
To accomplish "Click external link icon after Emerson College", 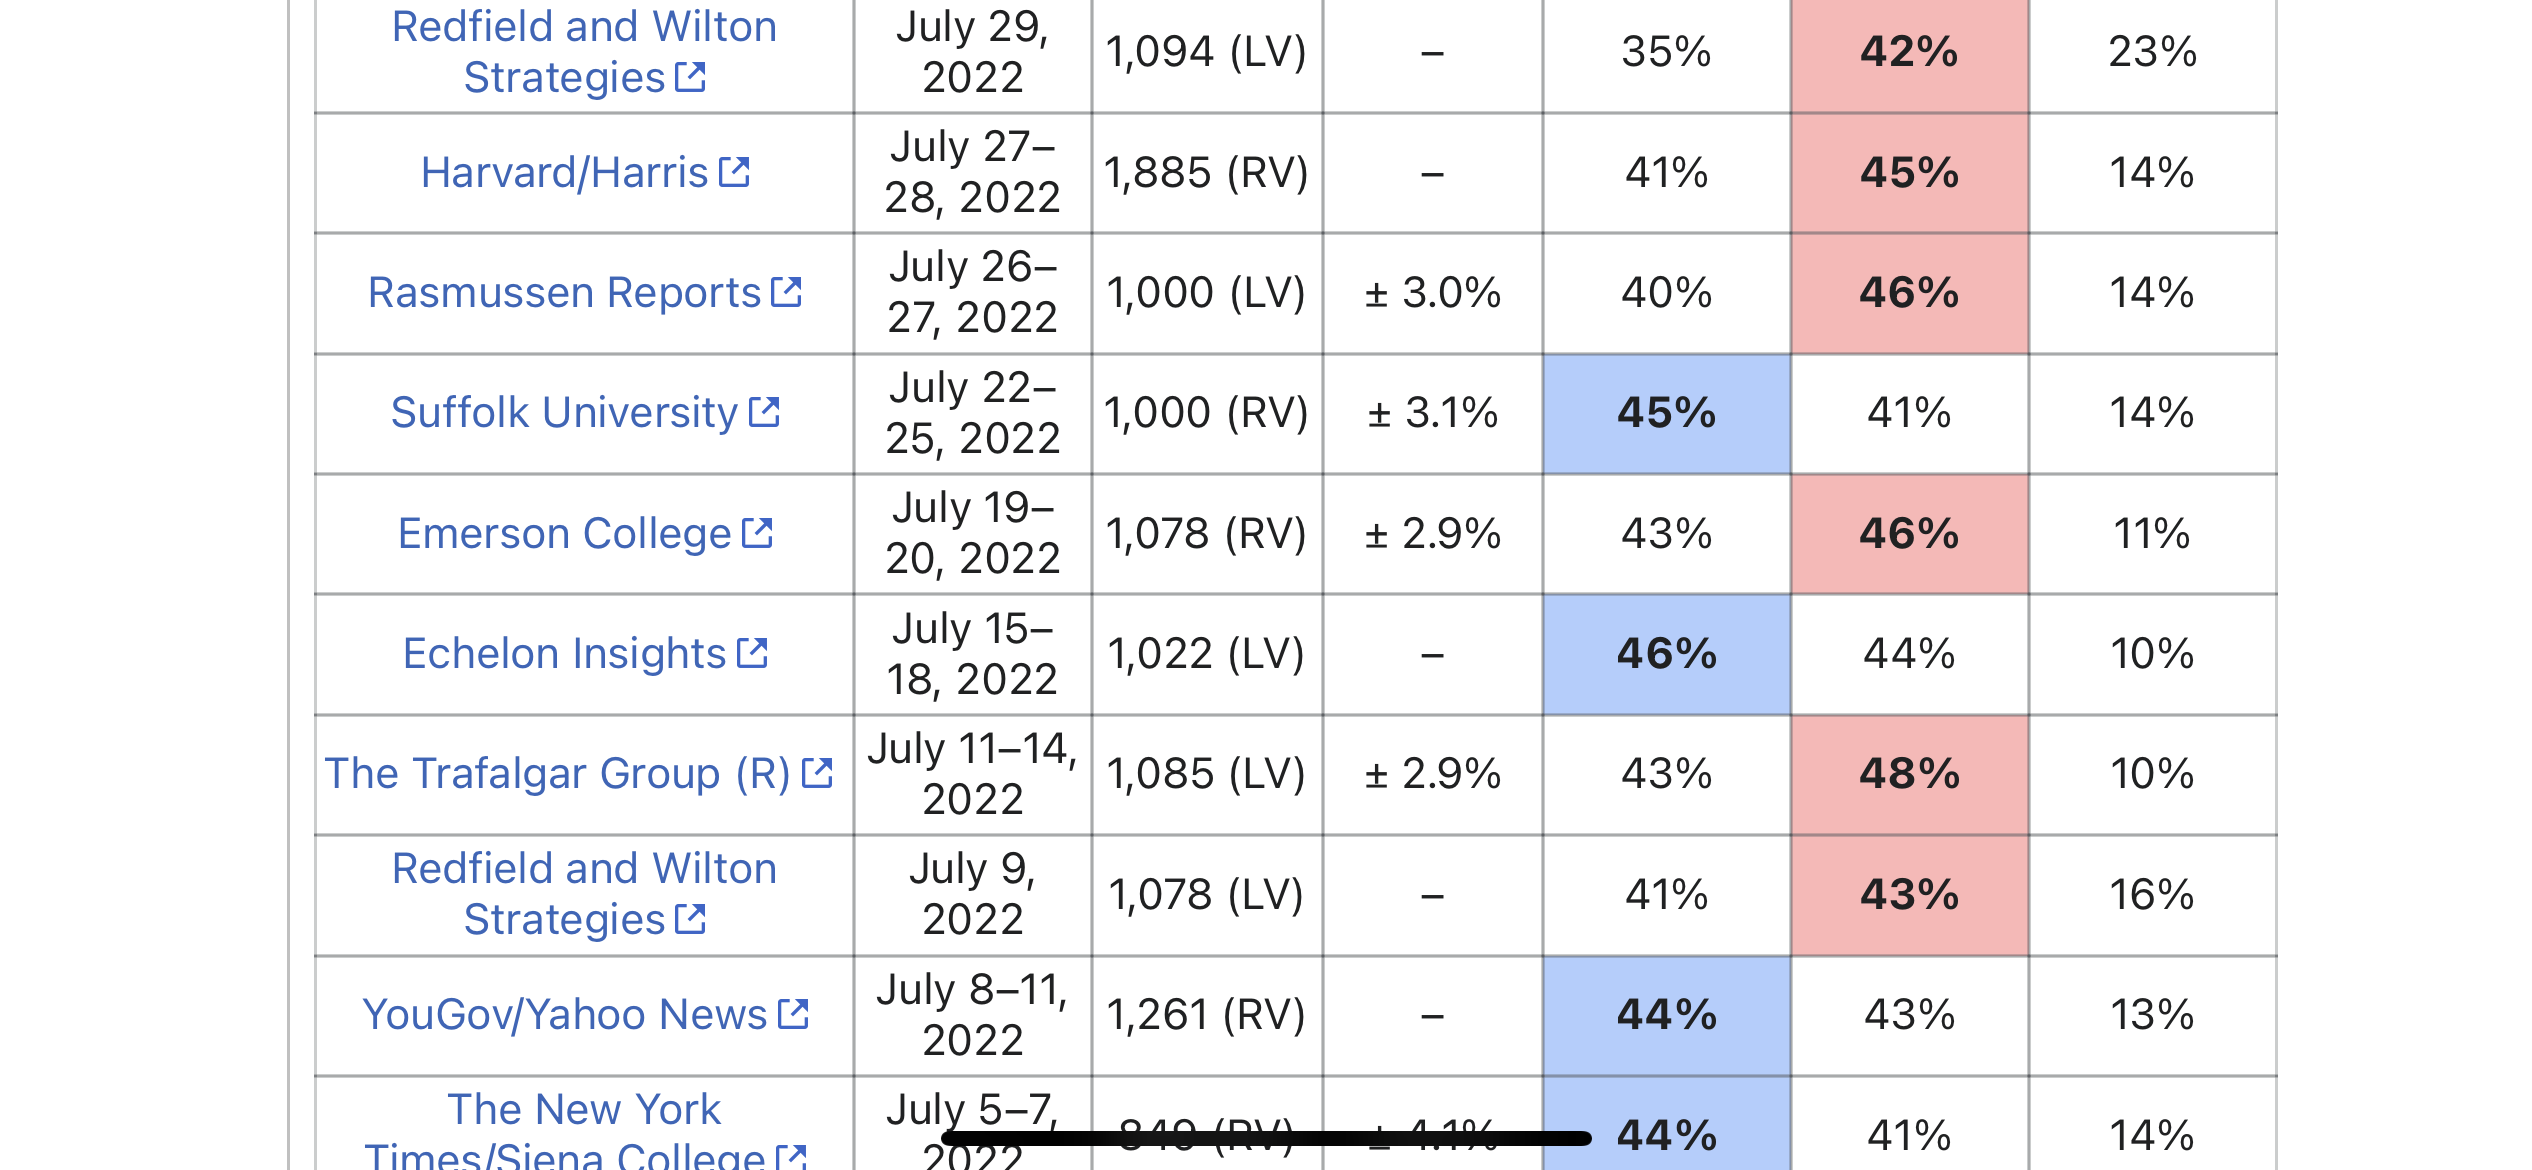I will pos(757,533).
